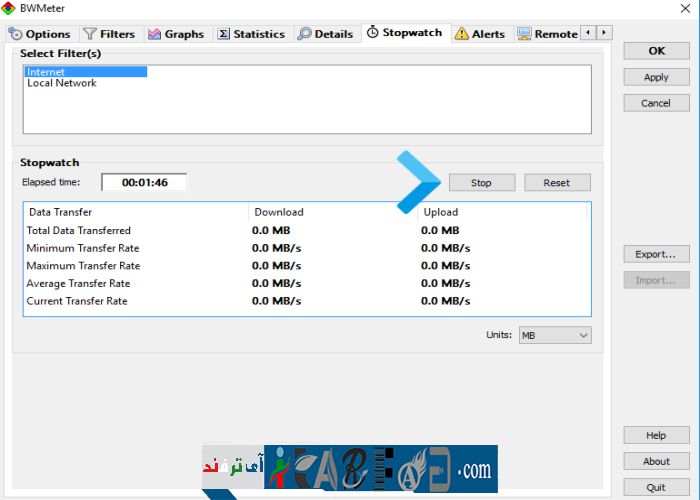
Task: Click the Statistics sigma icon
Action: click(x=223, y=34)
